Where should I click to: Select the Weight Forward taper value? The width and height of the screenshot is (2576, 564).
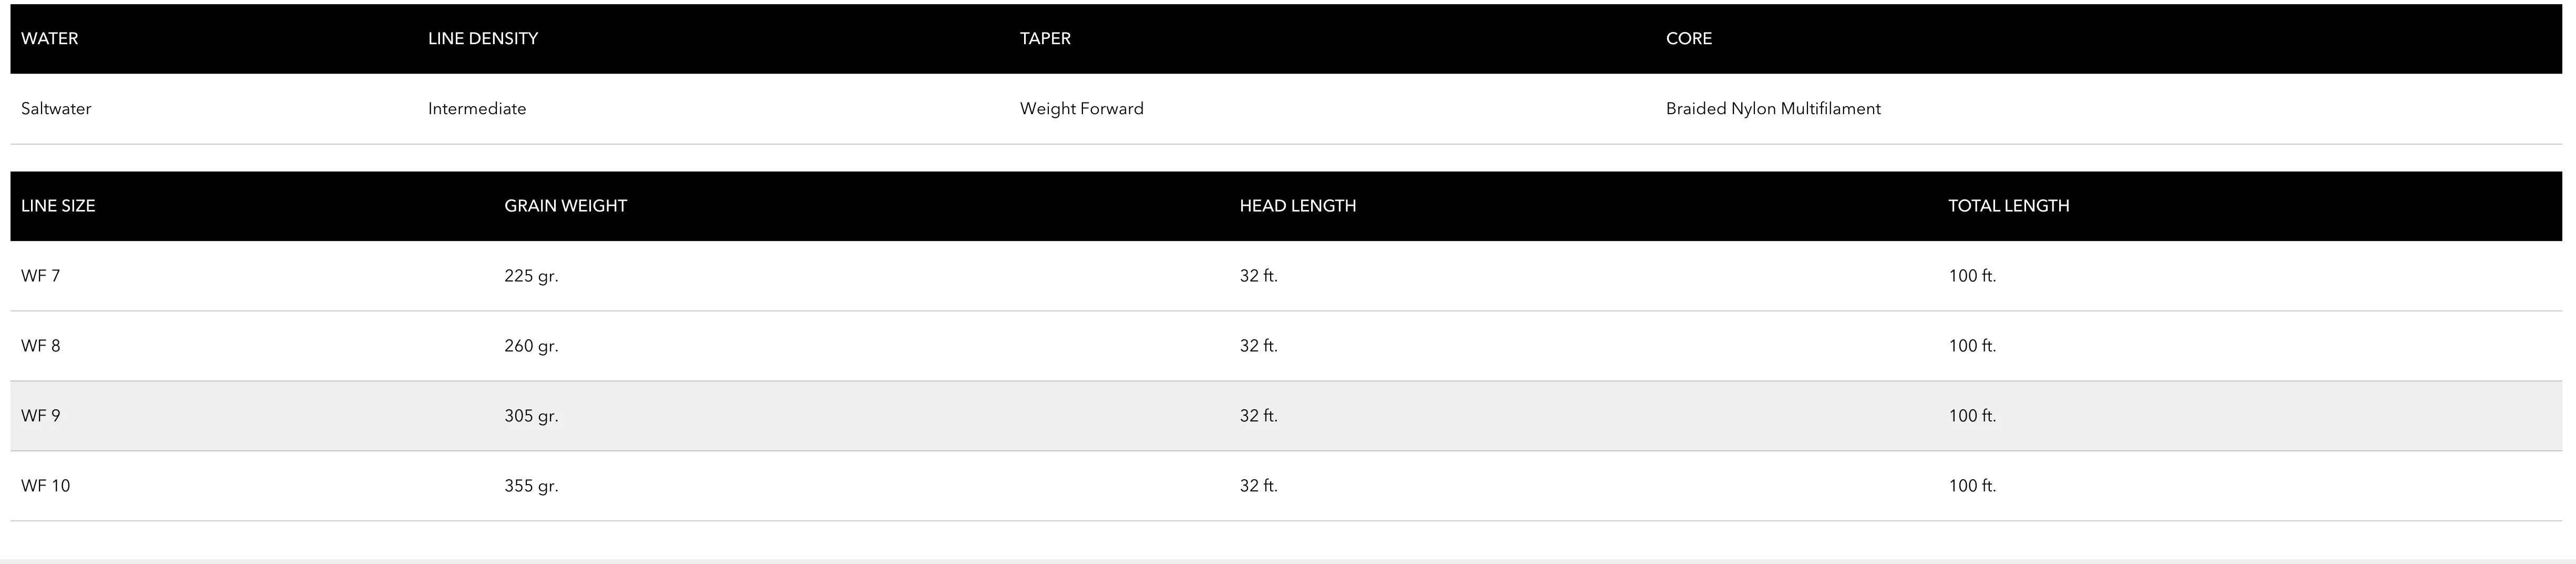[1082, 108]
